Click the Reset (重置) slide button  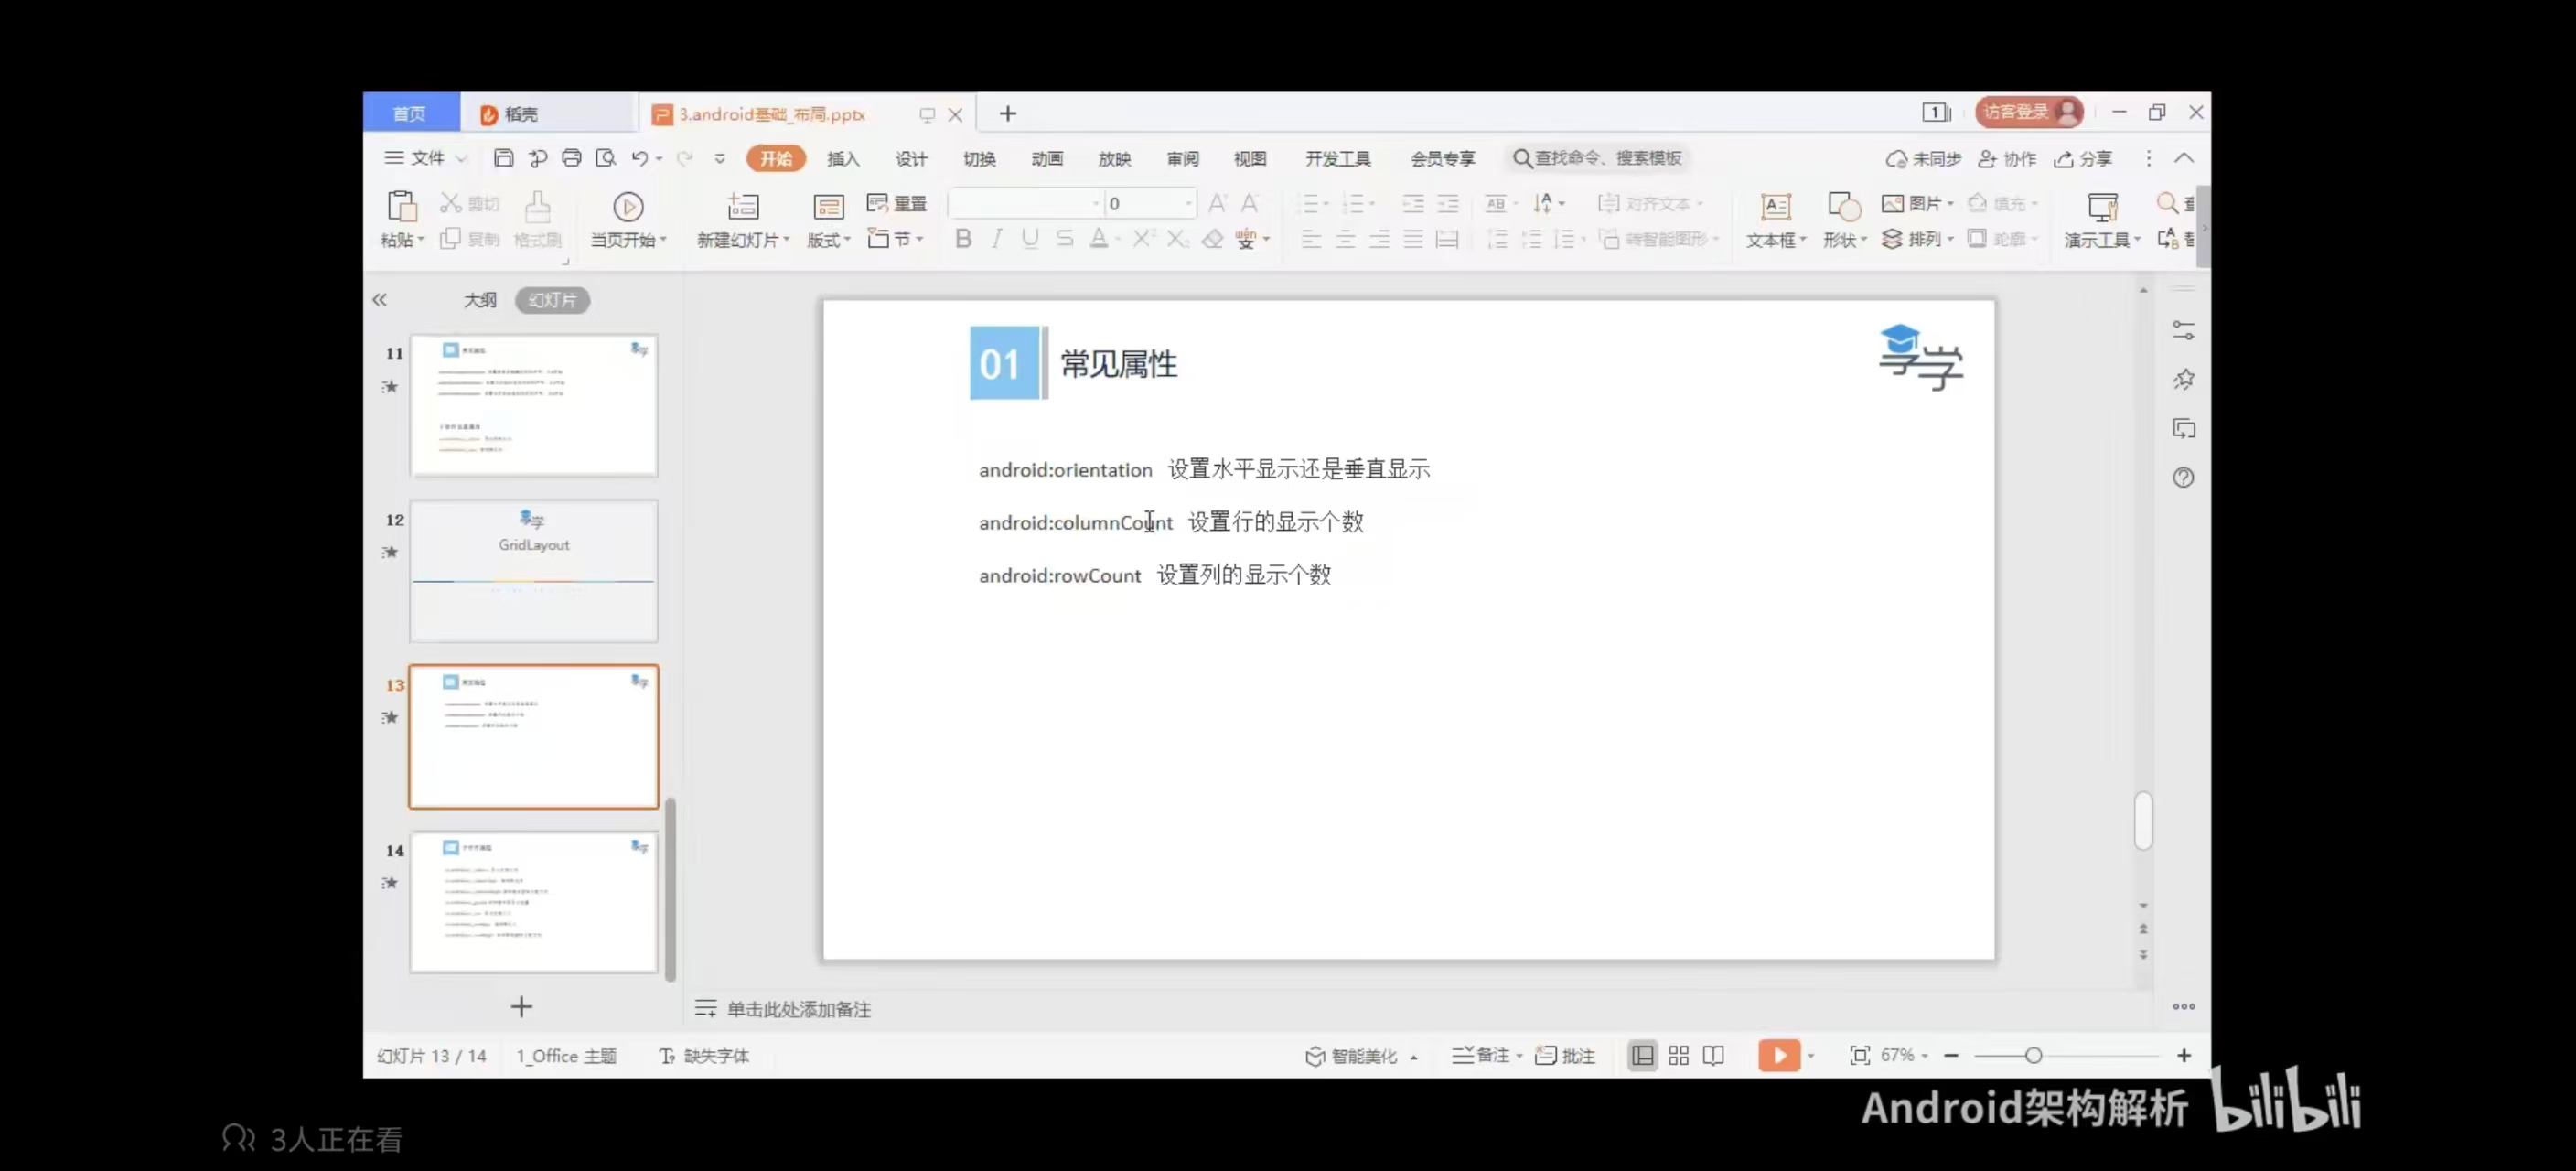click(x=897, y=203)
